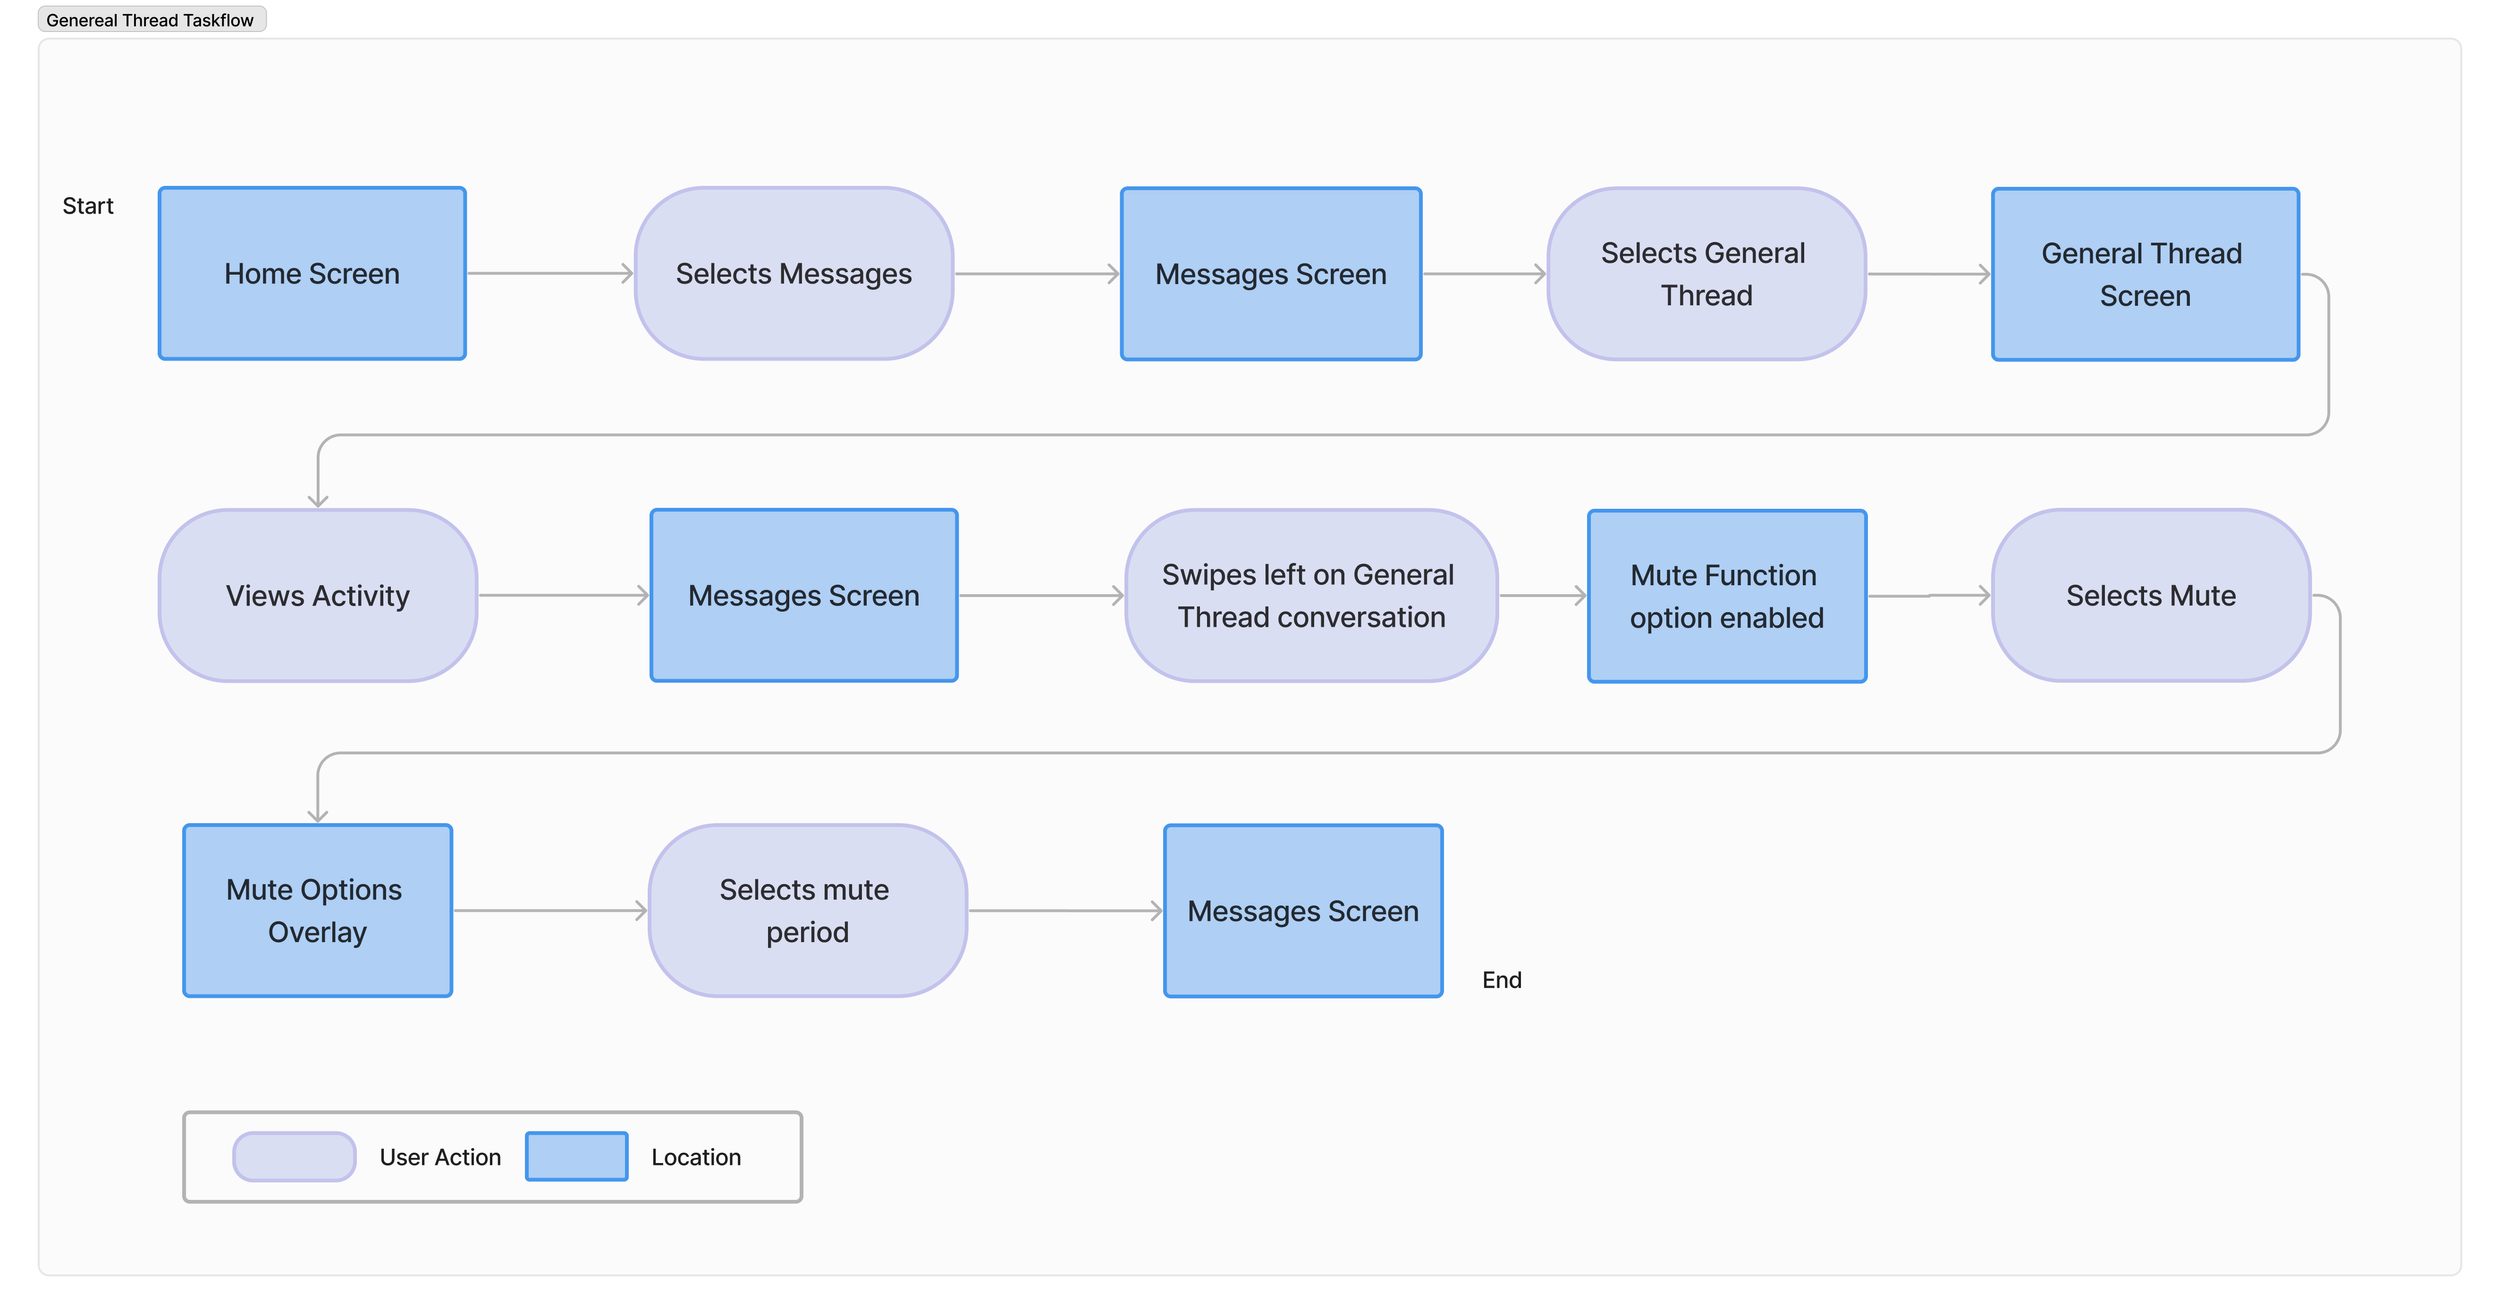Select the Selects Mute action node
This screenshot has width=2500, height=1314.
point(2150,596)
